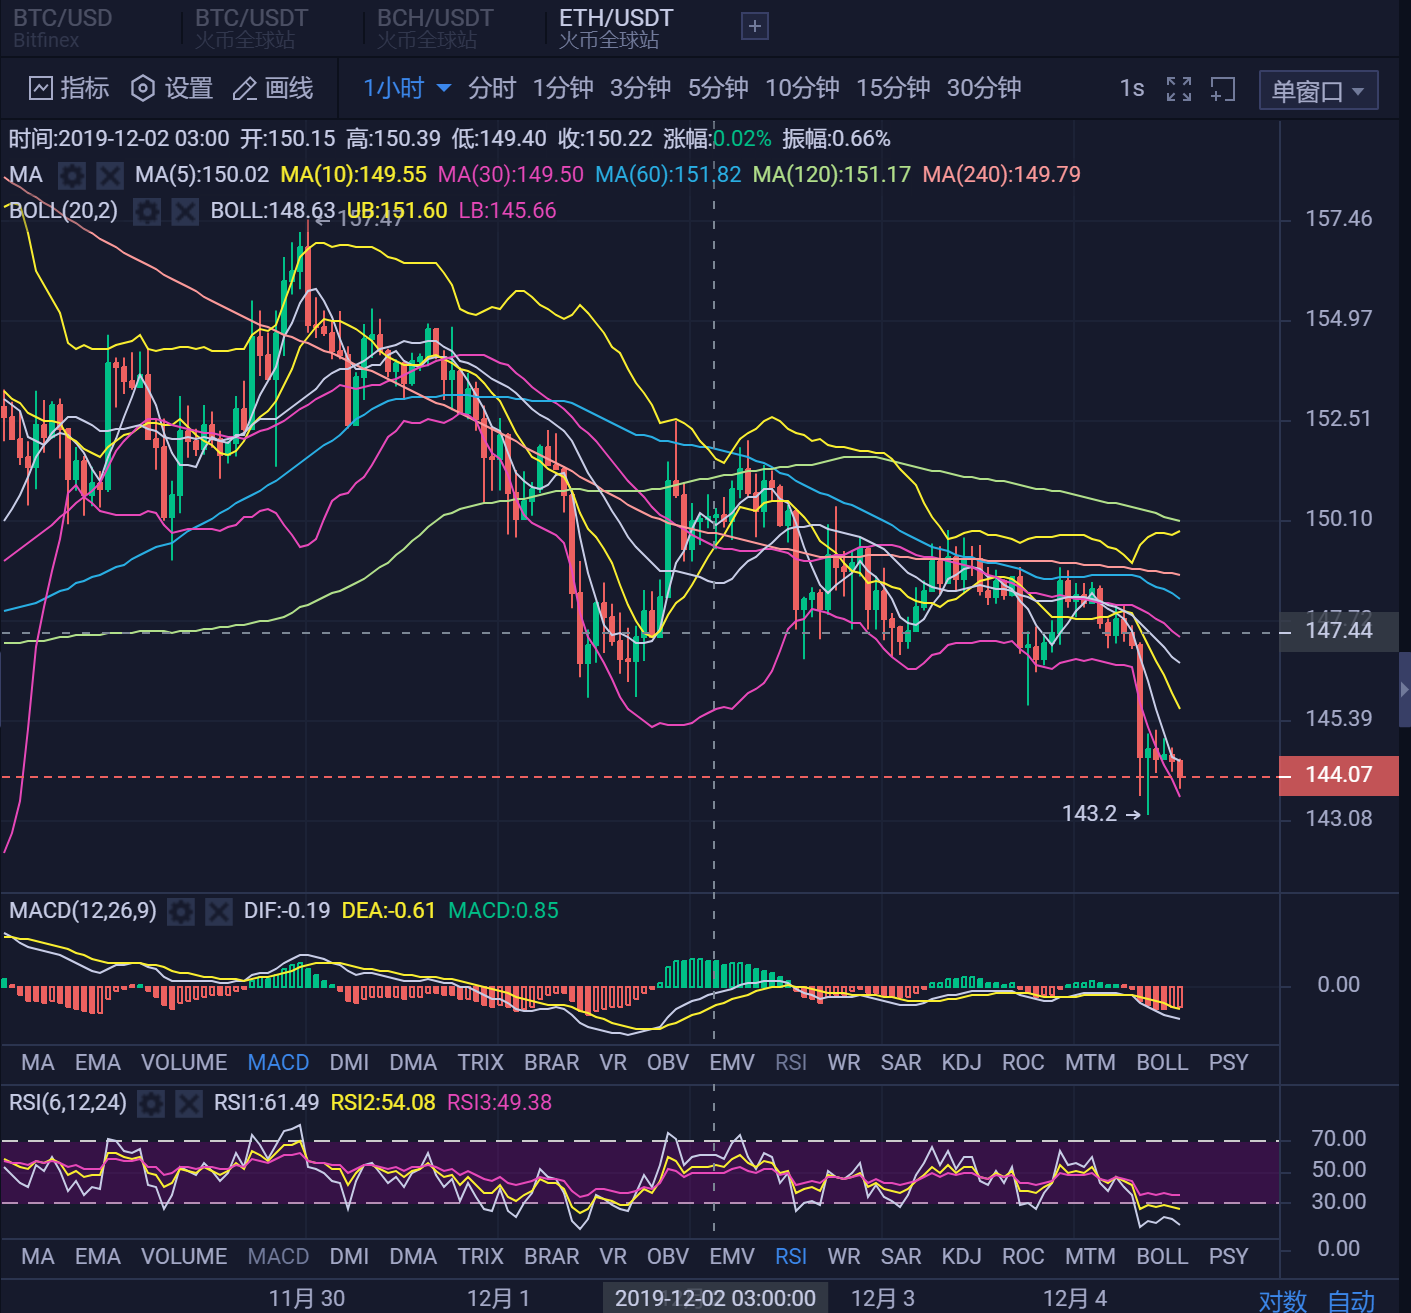Image resolution: width=1411 pixels, height=1313 pixels.
Task: Select the ETH/USDT tab
Action: 616,28
